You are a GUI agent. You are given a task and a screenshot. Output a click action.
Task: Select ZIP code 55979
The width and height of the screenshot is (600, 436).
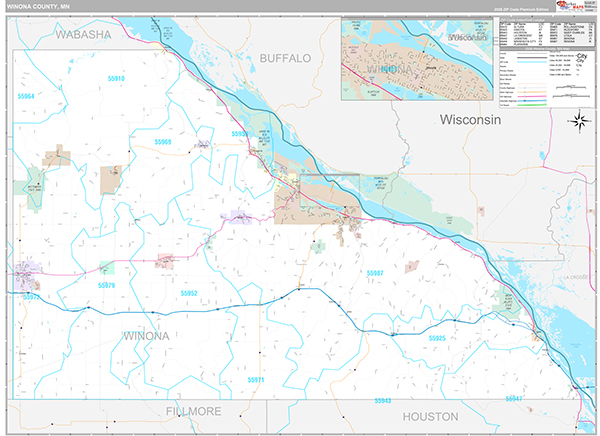[106, 285]
